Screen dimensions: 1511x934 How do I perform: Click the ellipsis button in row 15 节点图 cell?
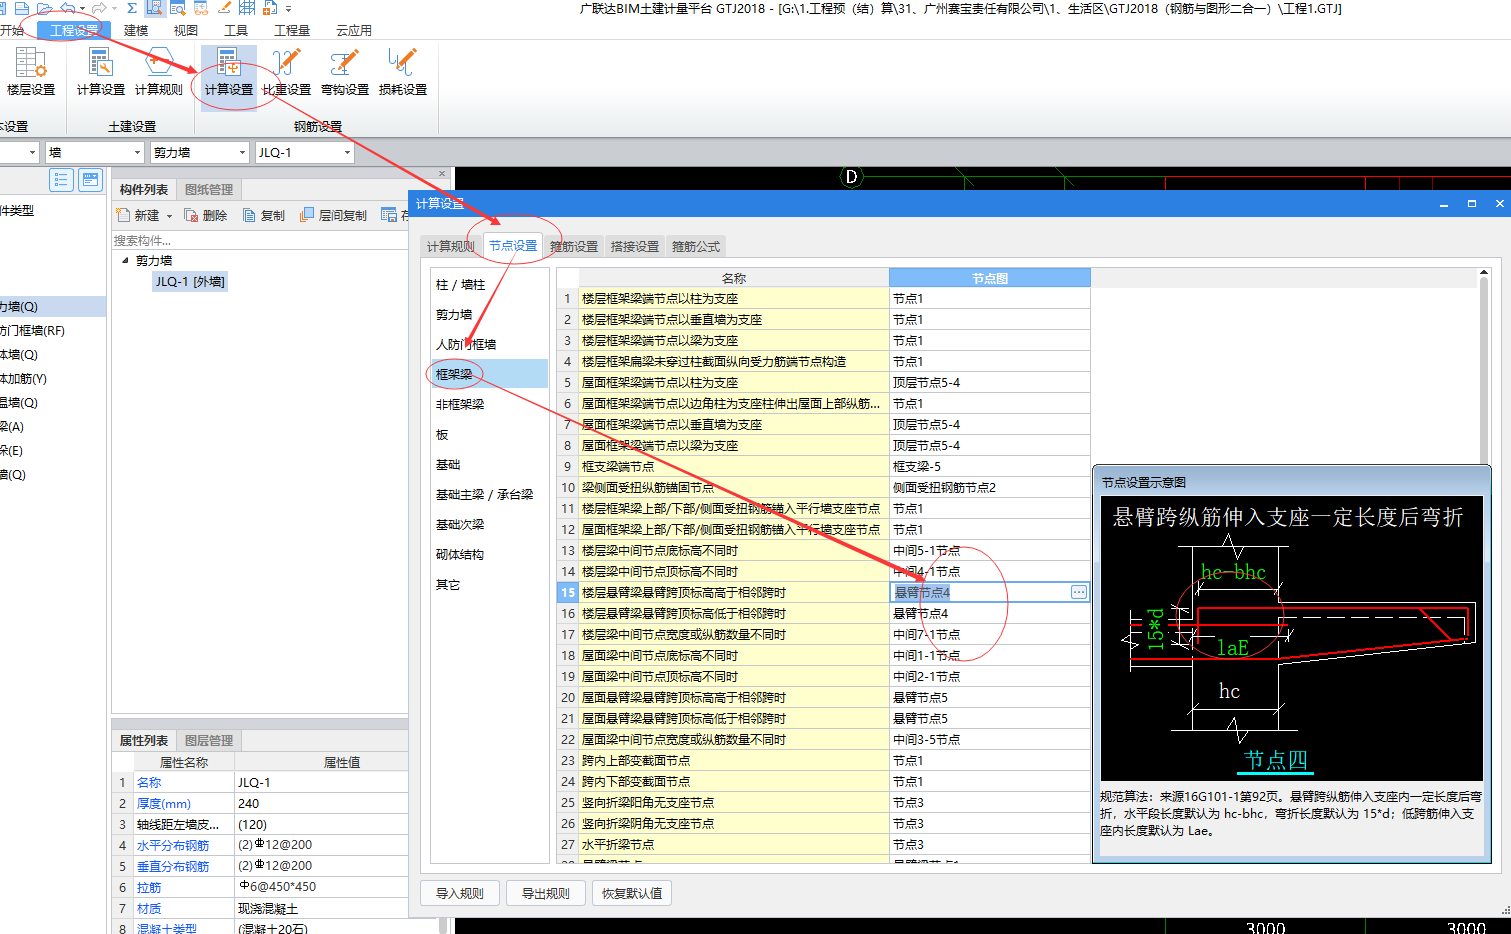point(1078,592)
